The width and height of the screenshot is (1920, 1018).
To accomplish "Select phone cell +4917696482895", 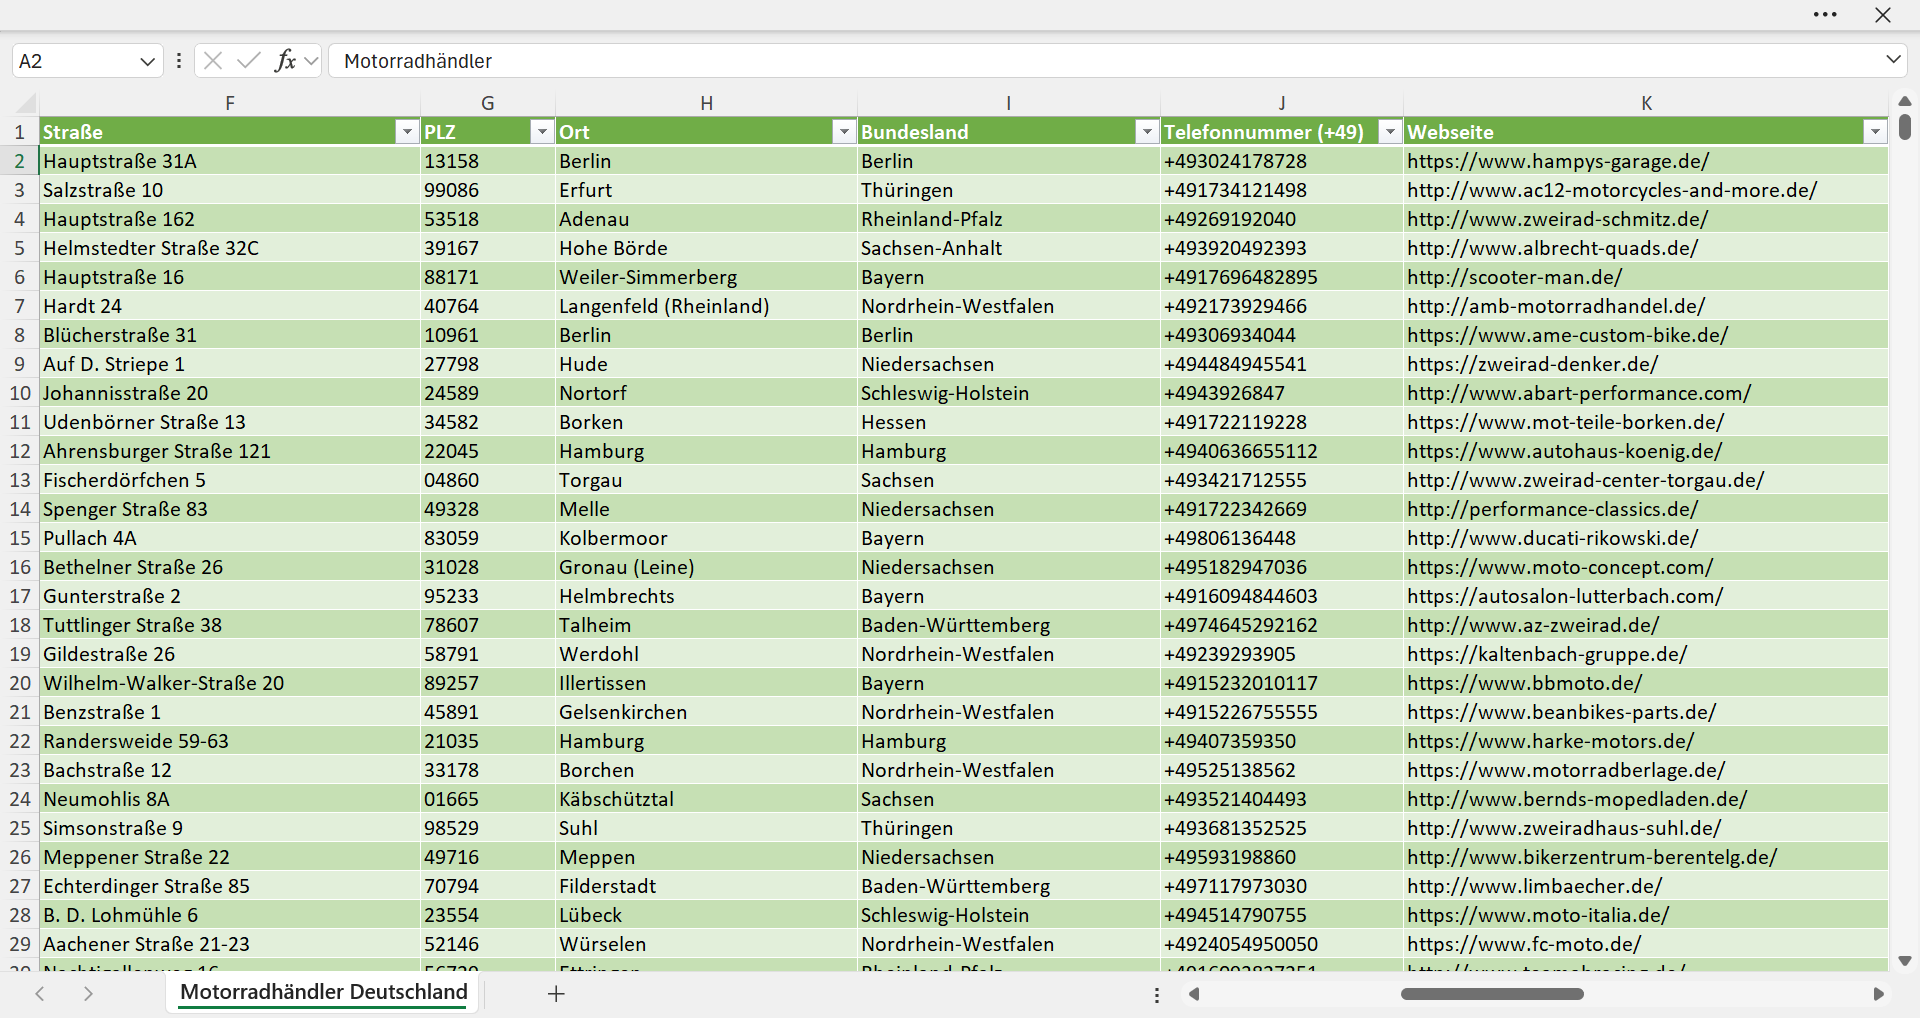I will click(1282, 277).
